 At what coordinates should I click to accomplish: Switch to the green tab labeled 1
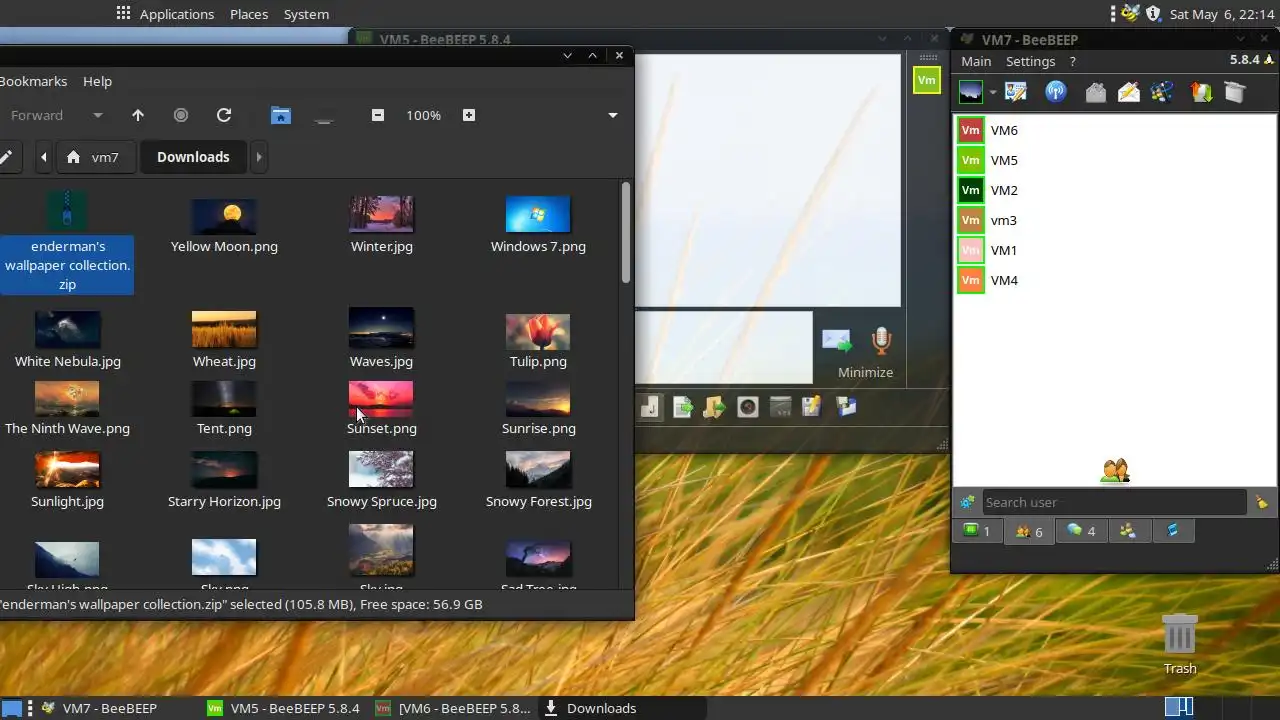[977, 531]
